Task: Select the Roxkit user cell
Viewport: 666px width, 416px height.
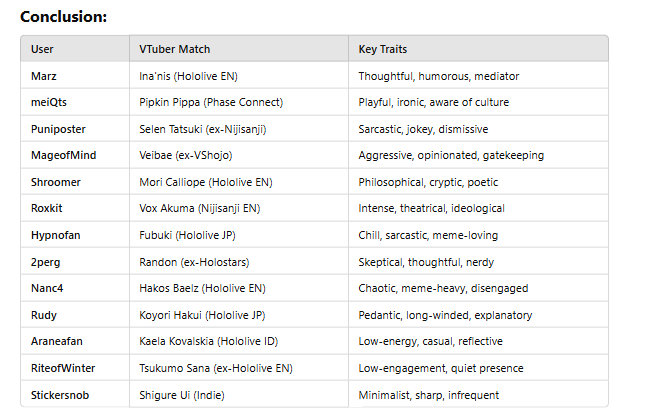Action: pyautogui.click(x=48, y=208)
